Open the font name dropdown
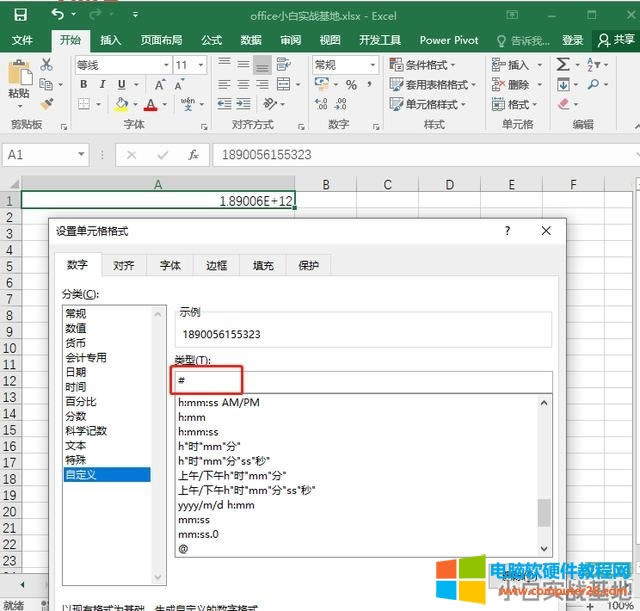Viewport: 640px width, 611px height. (x=166, y=64)
